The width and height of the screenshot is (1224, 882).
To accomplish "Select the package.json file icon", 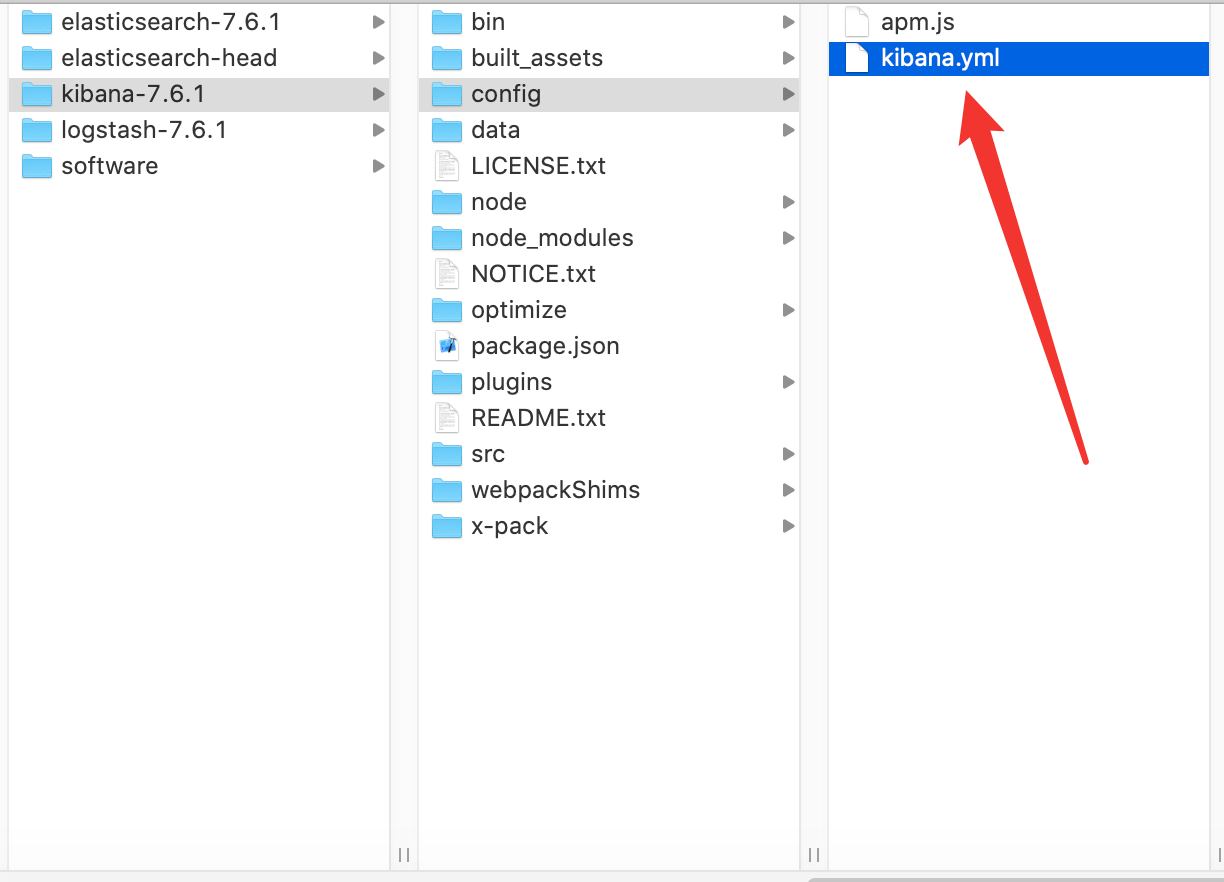I will [446, 346].
